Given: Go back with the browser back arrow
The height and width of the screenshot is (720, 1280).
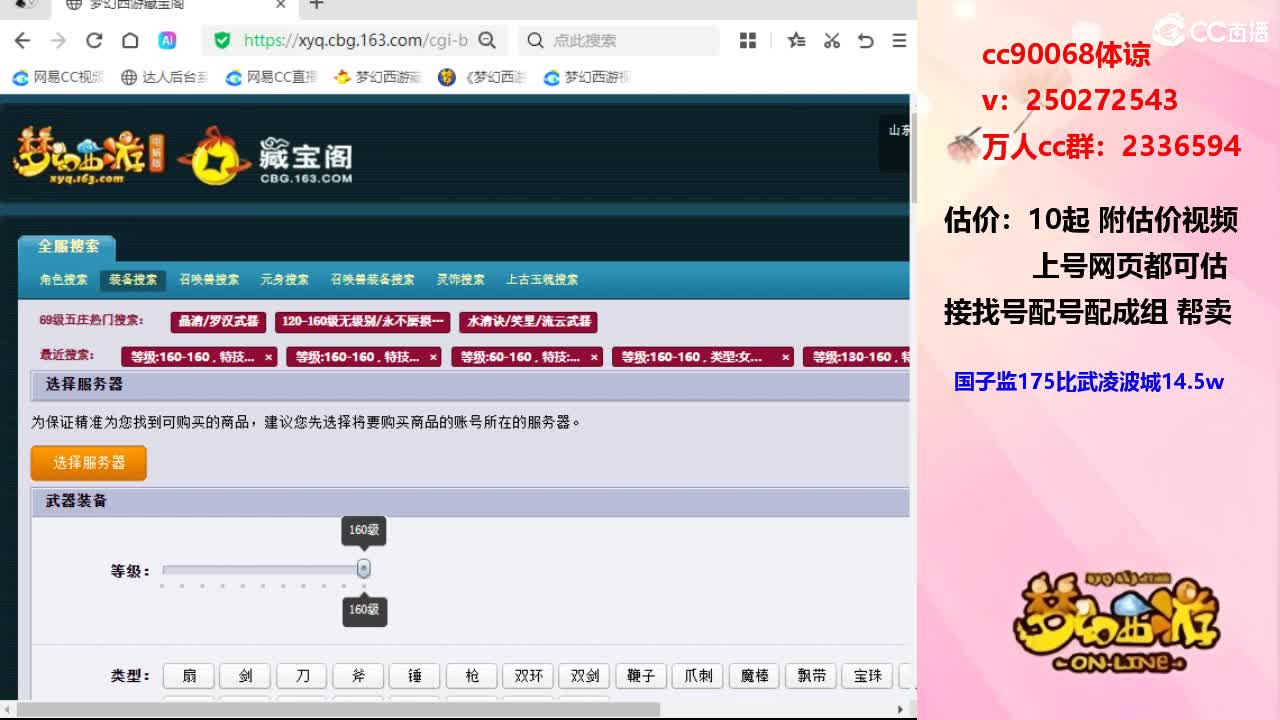Looking at the screenshot, I should [x=23, y=40].
